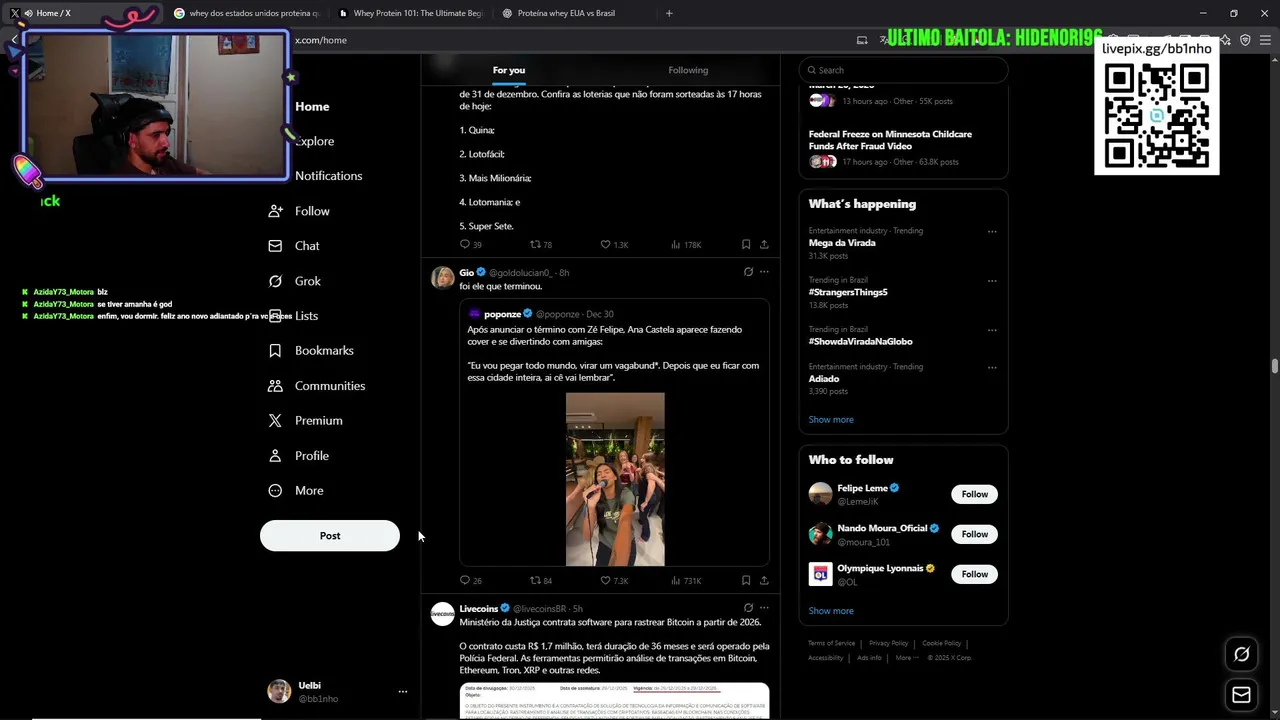Click the page scrollbar thumb
Viewport: 1280px width, 720px height.
1274,366
